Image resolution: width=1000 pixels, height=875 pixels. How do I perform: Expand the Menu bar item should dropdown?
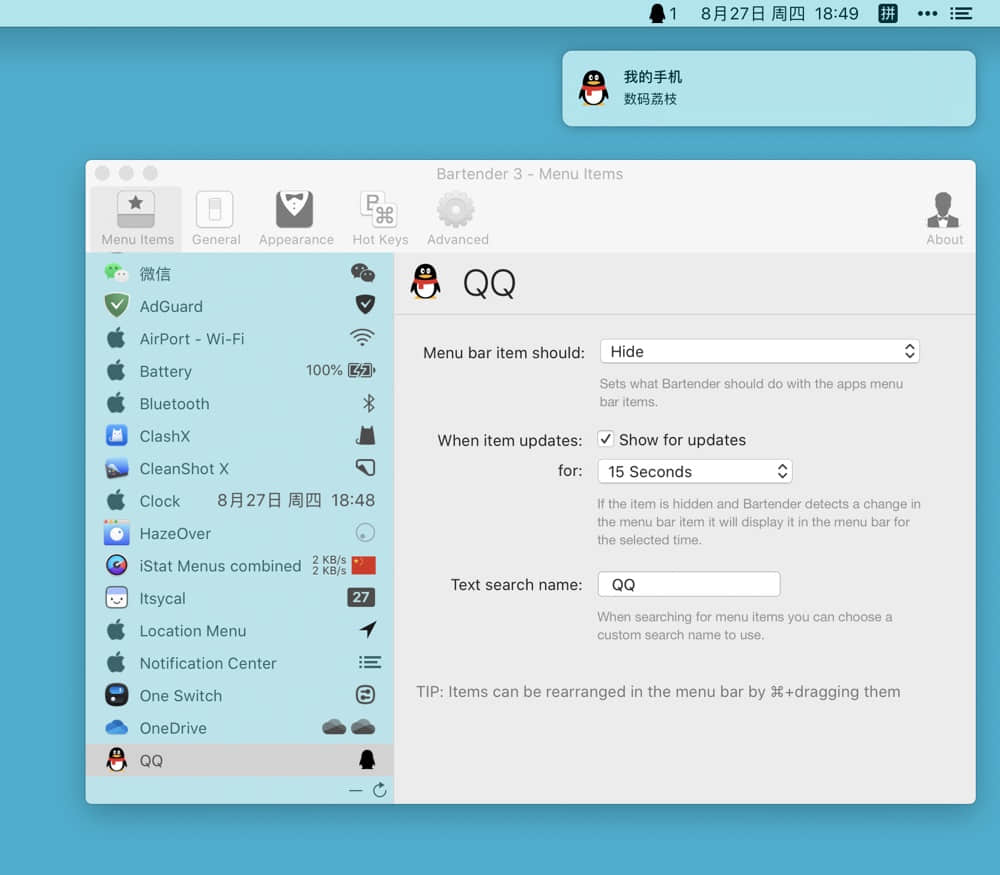pos(760,351)
